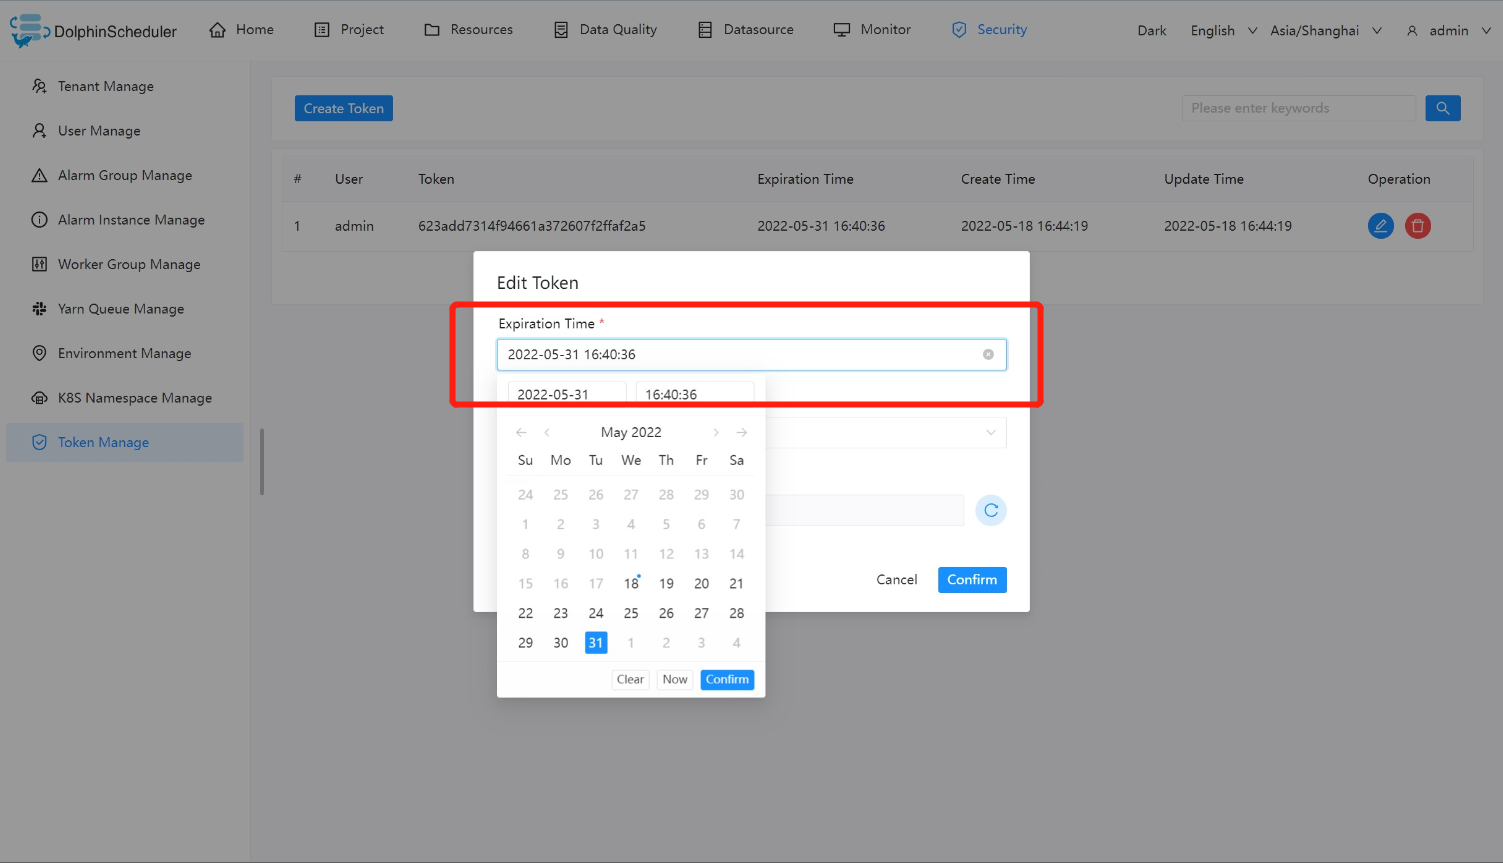Clear the Expiration Time field using its x icon

coord(988,354)
